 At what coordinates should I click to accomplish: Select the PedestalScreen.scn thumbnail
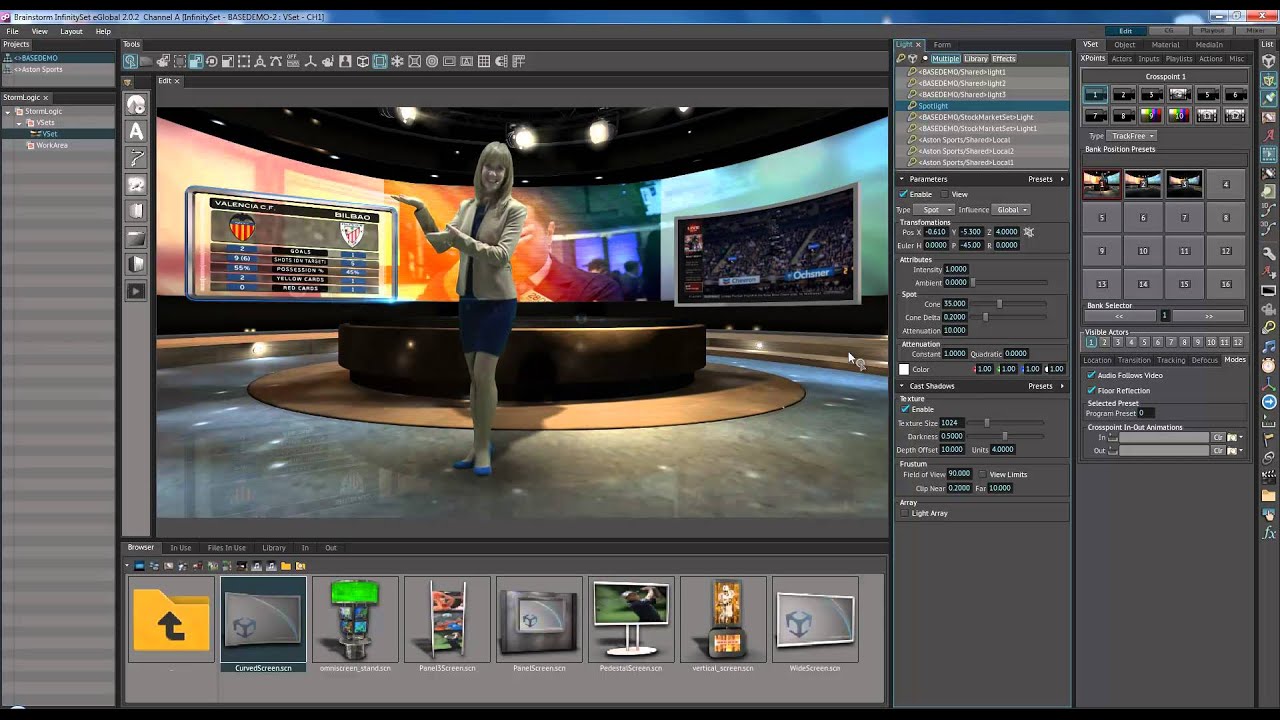coord(630,619)
